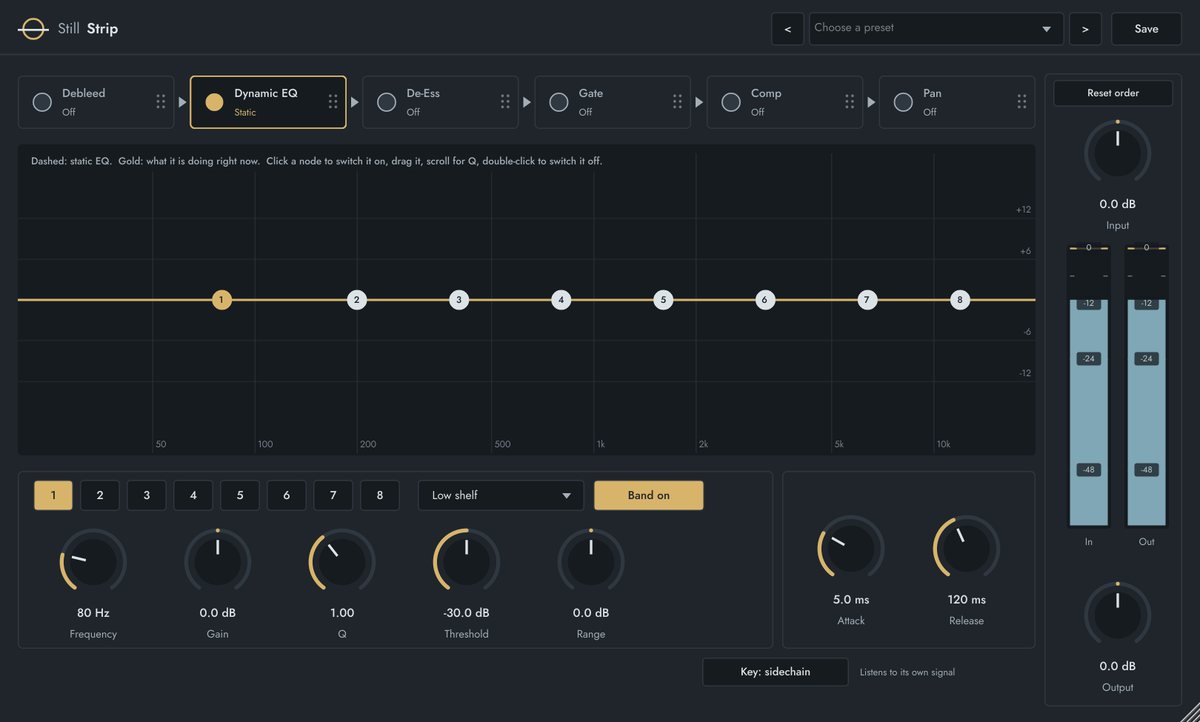Open the Choose a preset dropdown
The image size is (1200, 722).
936,29
